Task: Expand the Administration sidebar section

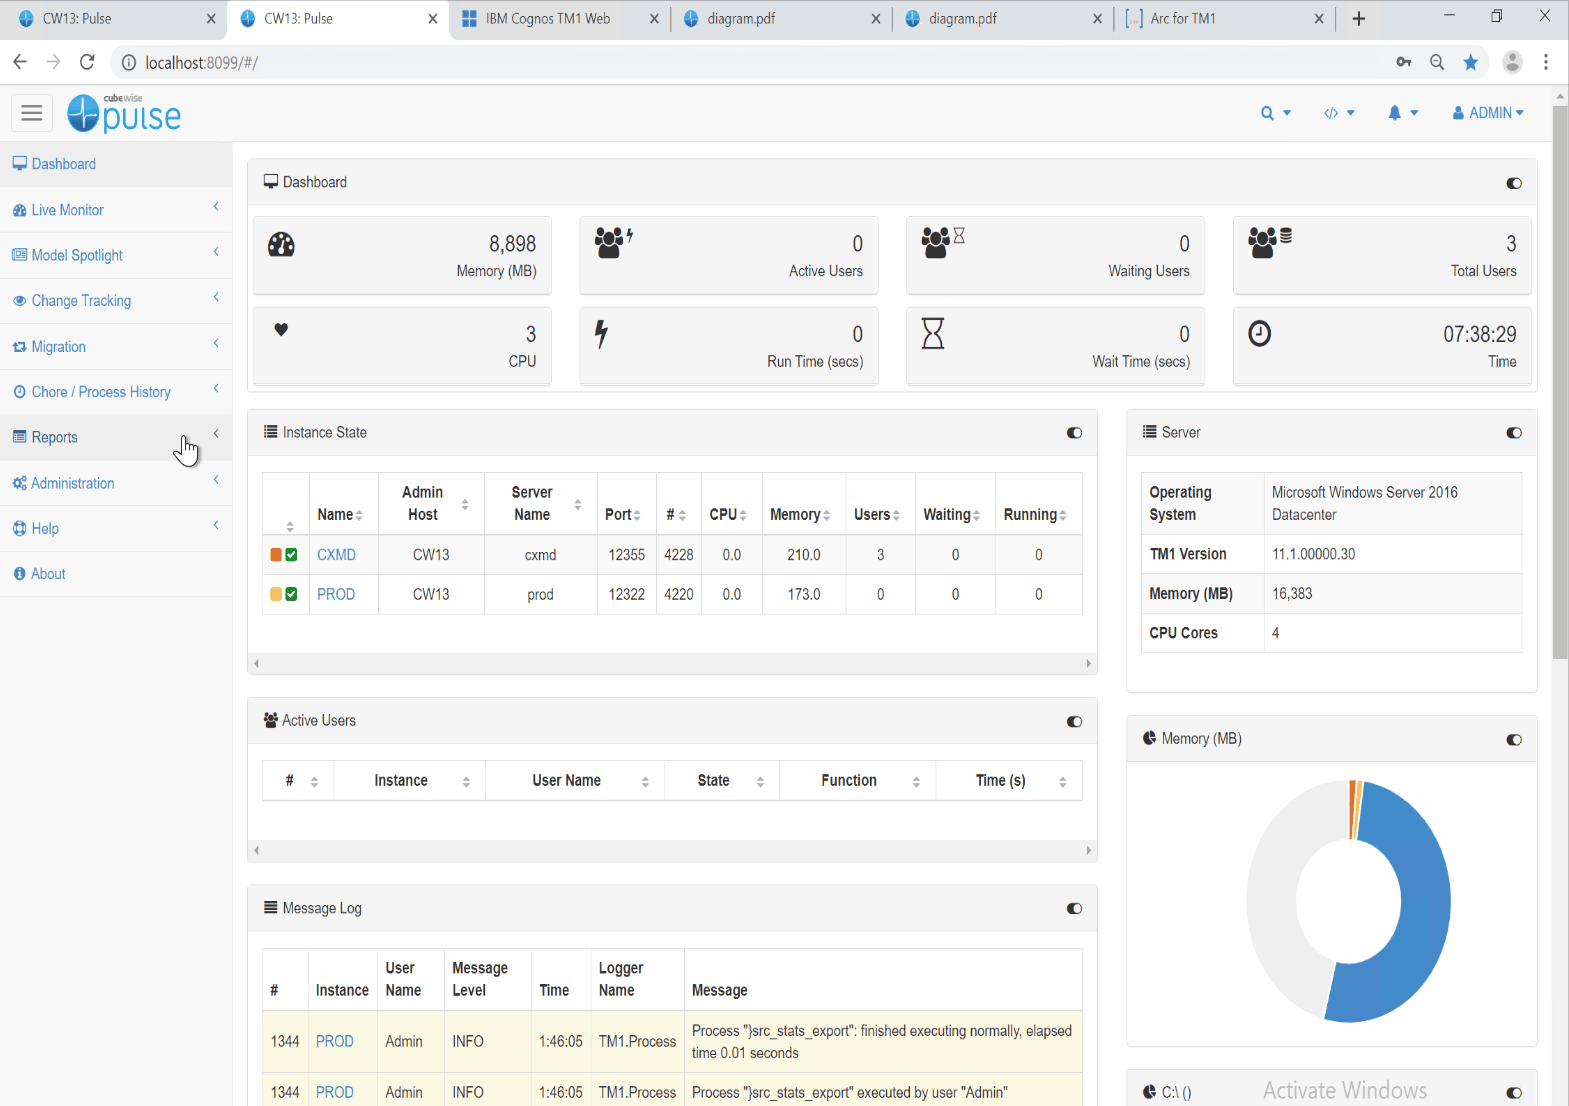Action: tap(72, 483)
